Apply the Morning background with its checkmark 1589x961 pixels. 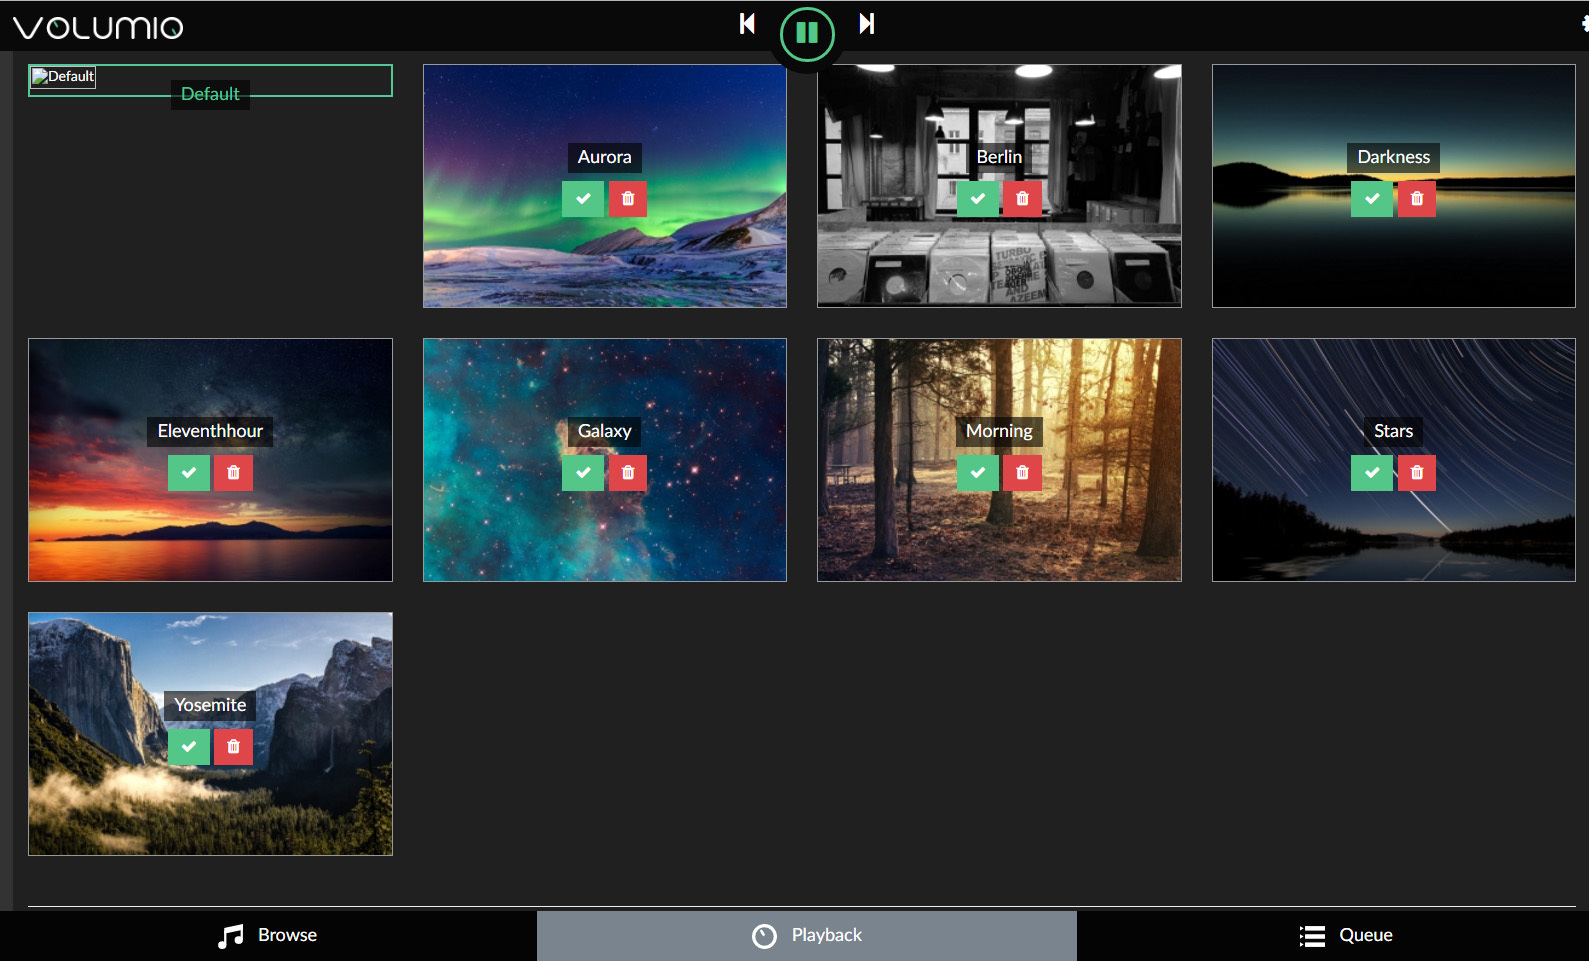[x=978, y=473]
